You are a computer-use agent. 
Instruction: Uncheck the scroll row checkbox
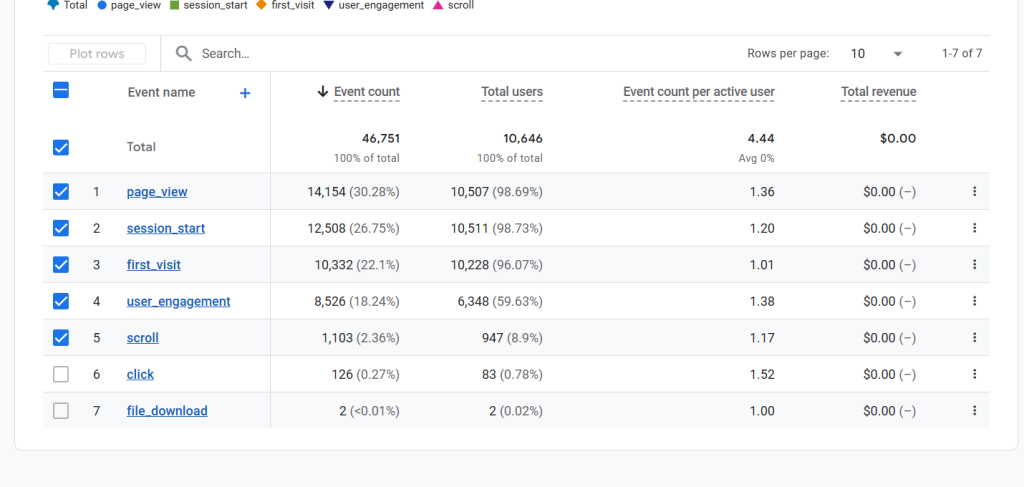click(61, 338)
